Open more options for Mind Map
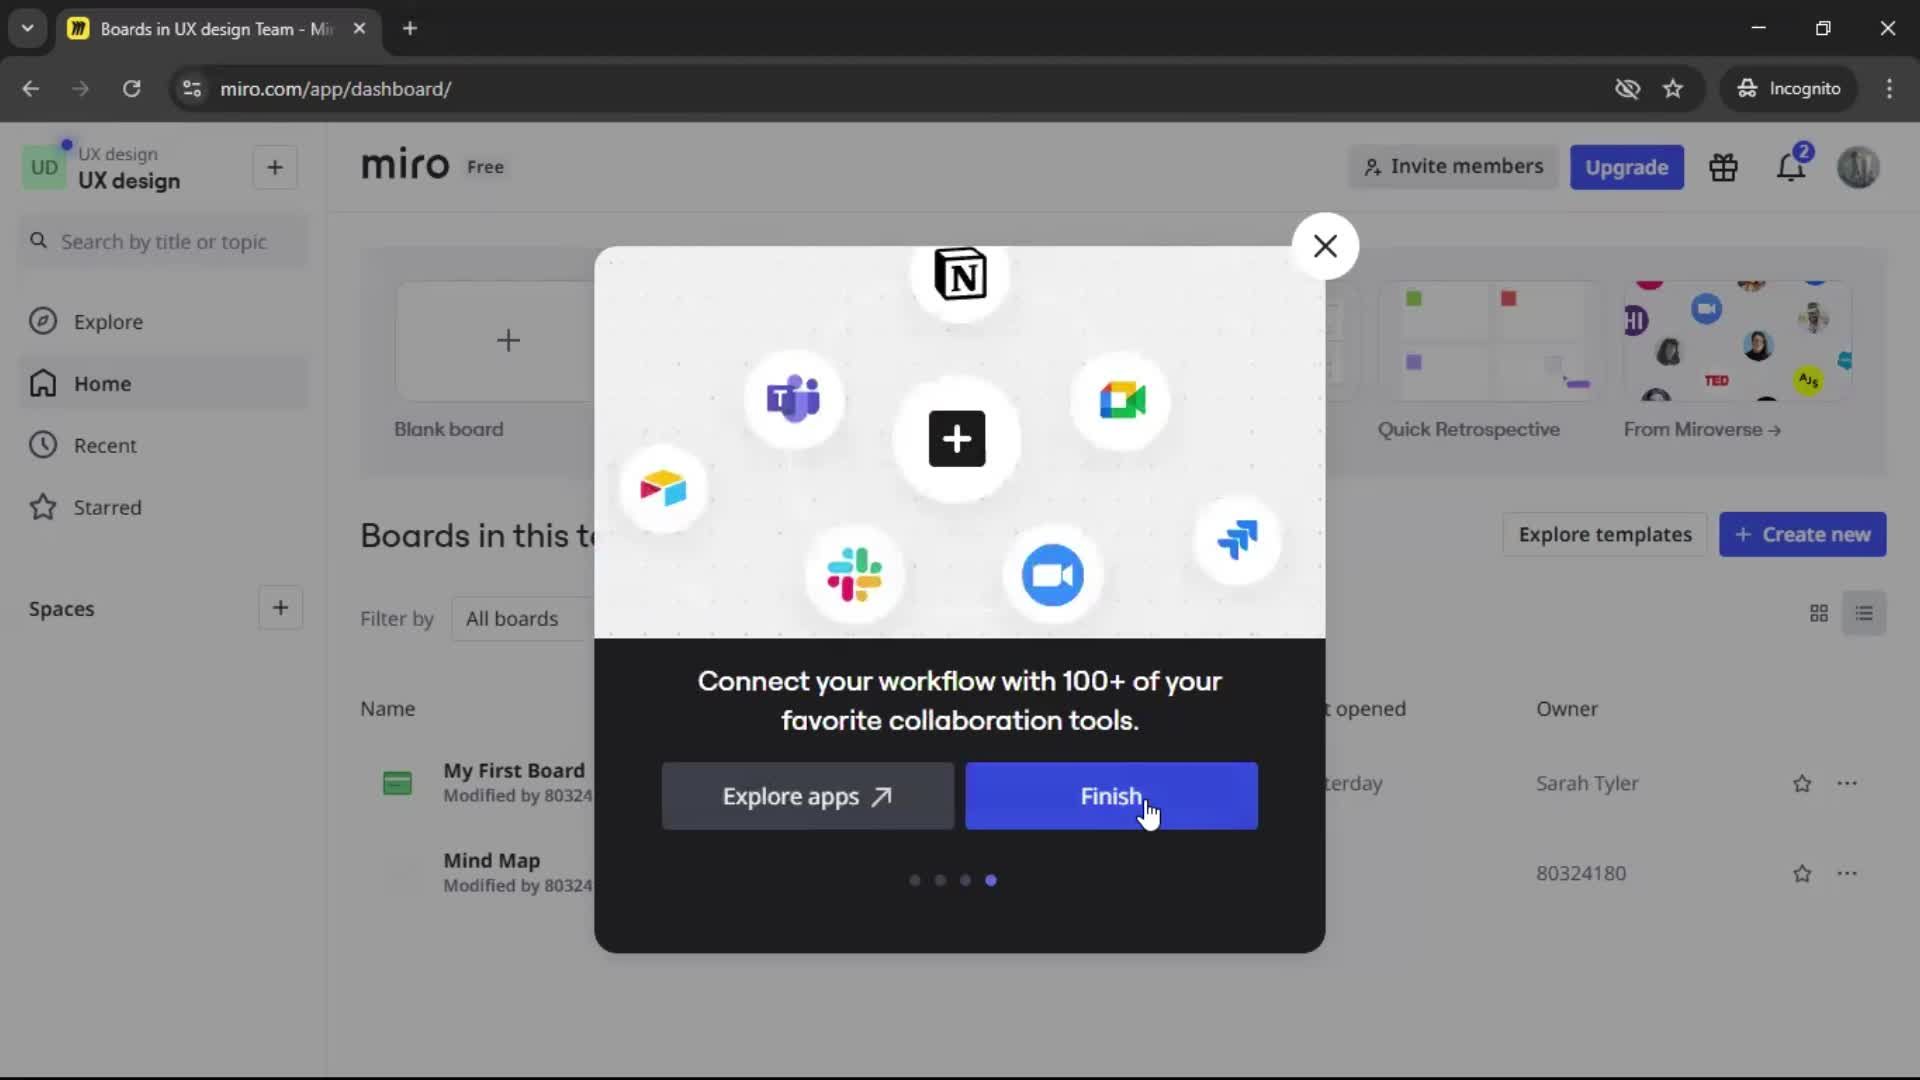 coord(1847,874)
